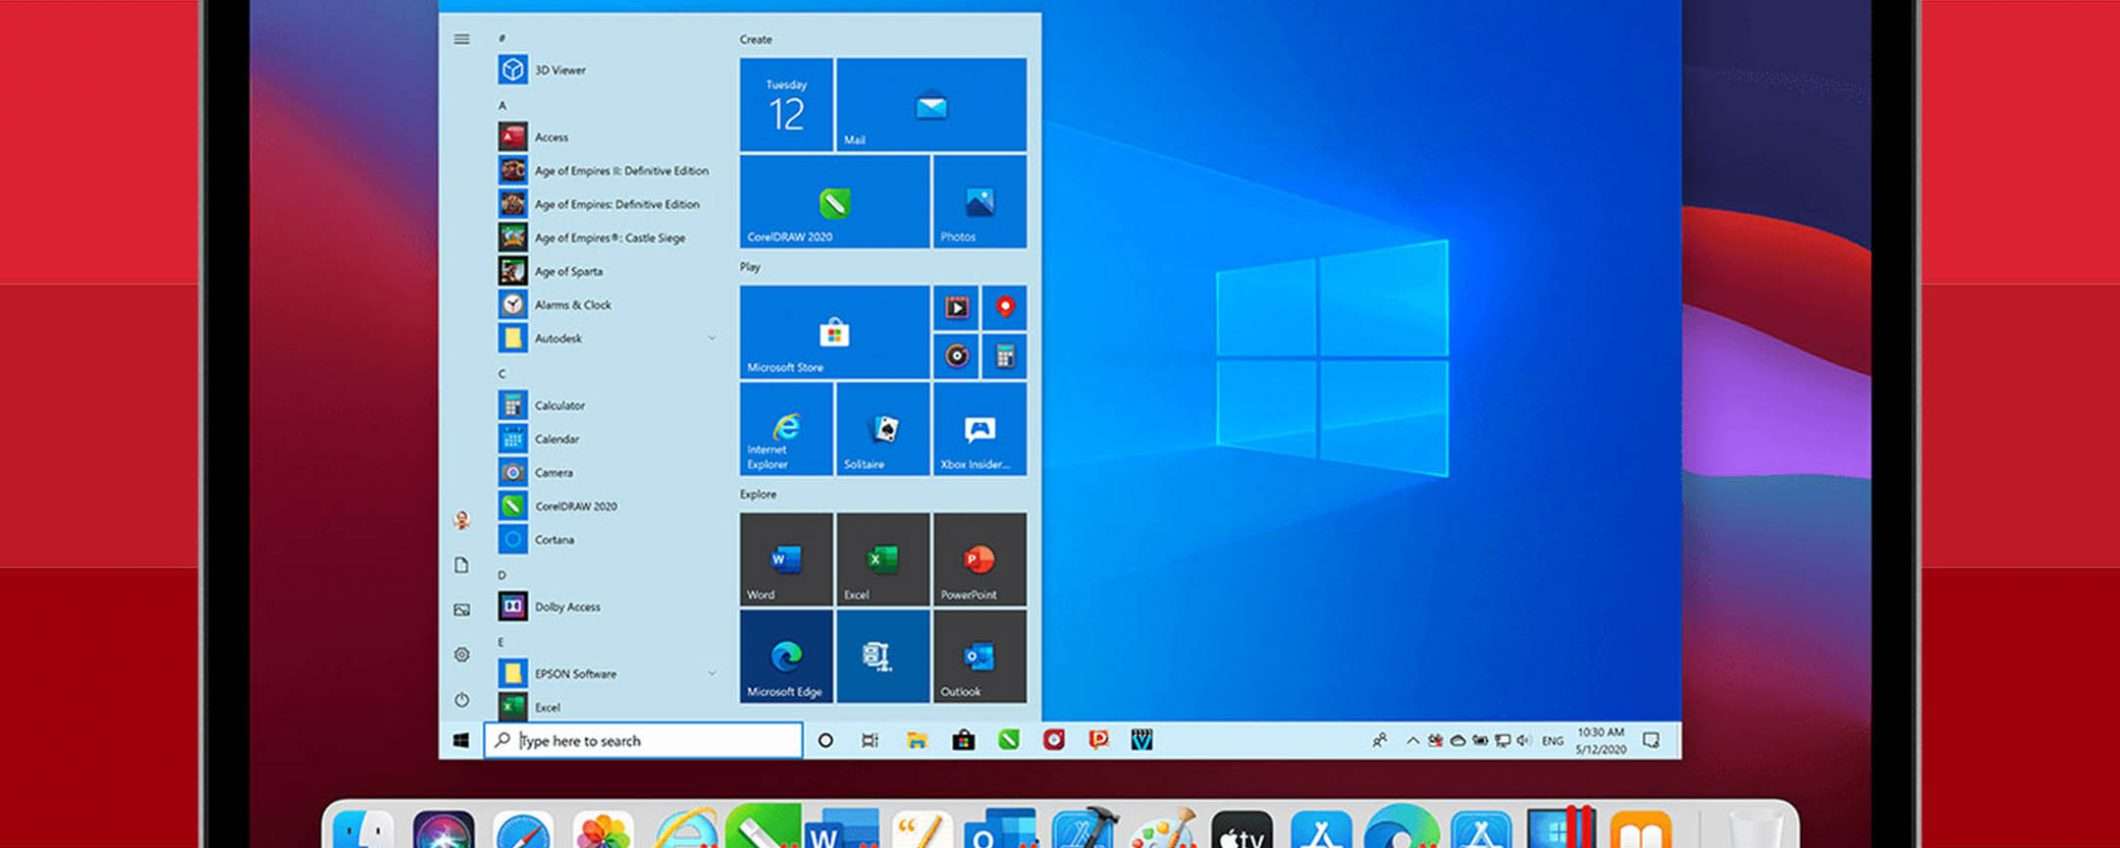
Task: Open the Word tile
Action: 786,559
